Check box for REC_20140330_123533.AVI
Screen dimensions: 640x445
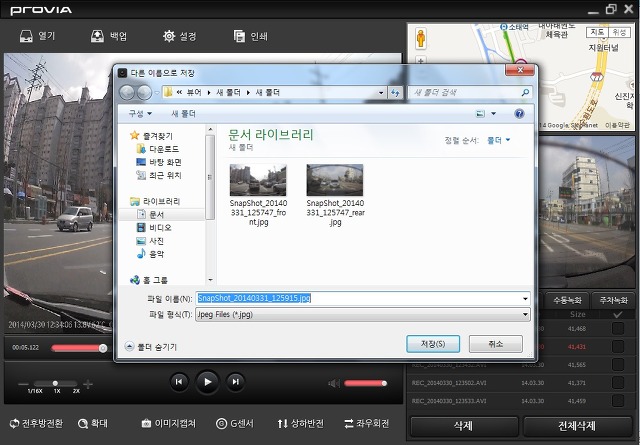click(618, 400)
